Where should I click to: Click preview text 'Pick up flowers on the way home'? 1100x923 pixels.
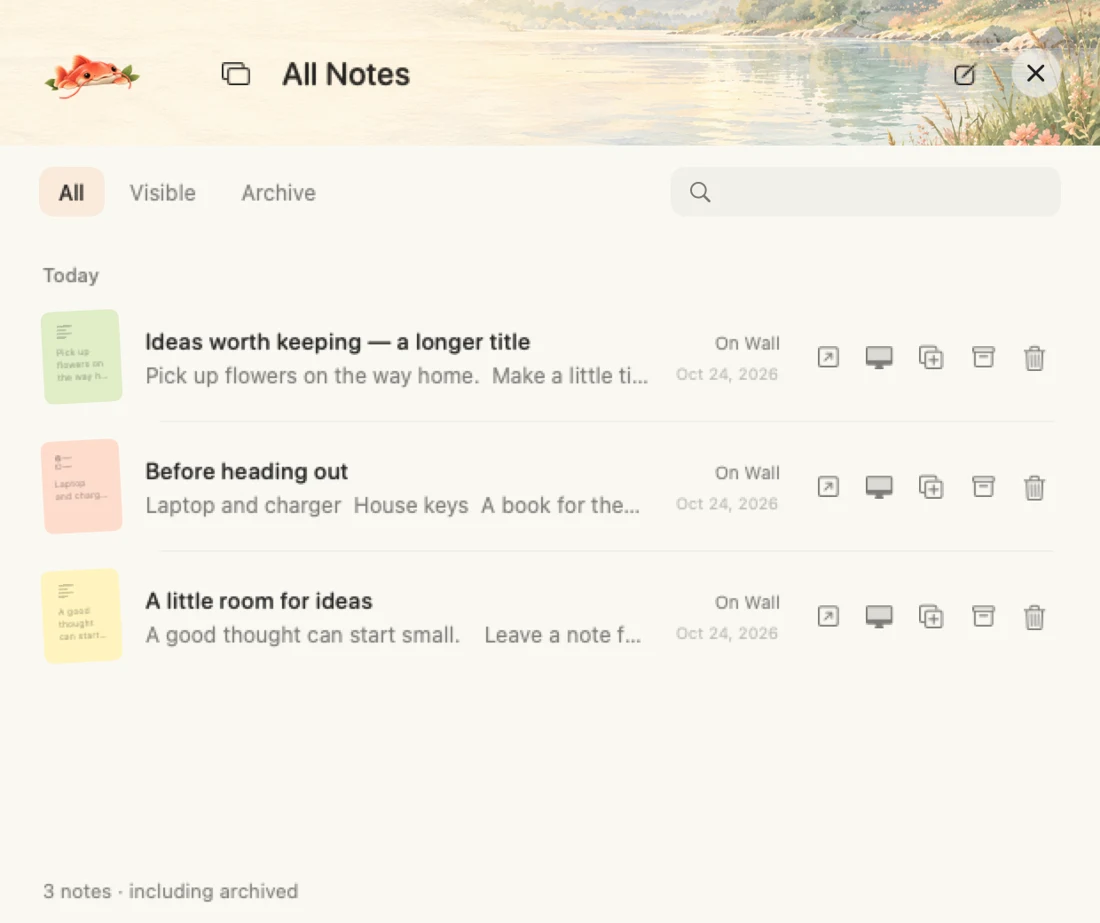point(312,376)
